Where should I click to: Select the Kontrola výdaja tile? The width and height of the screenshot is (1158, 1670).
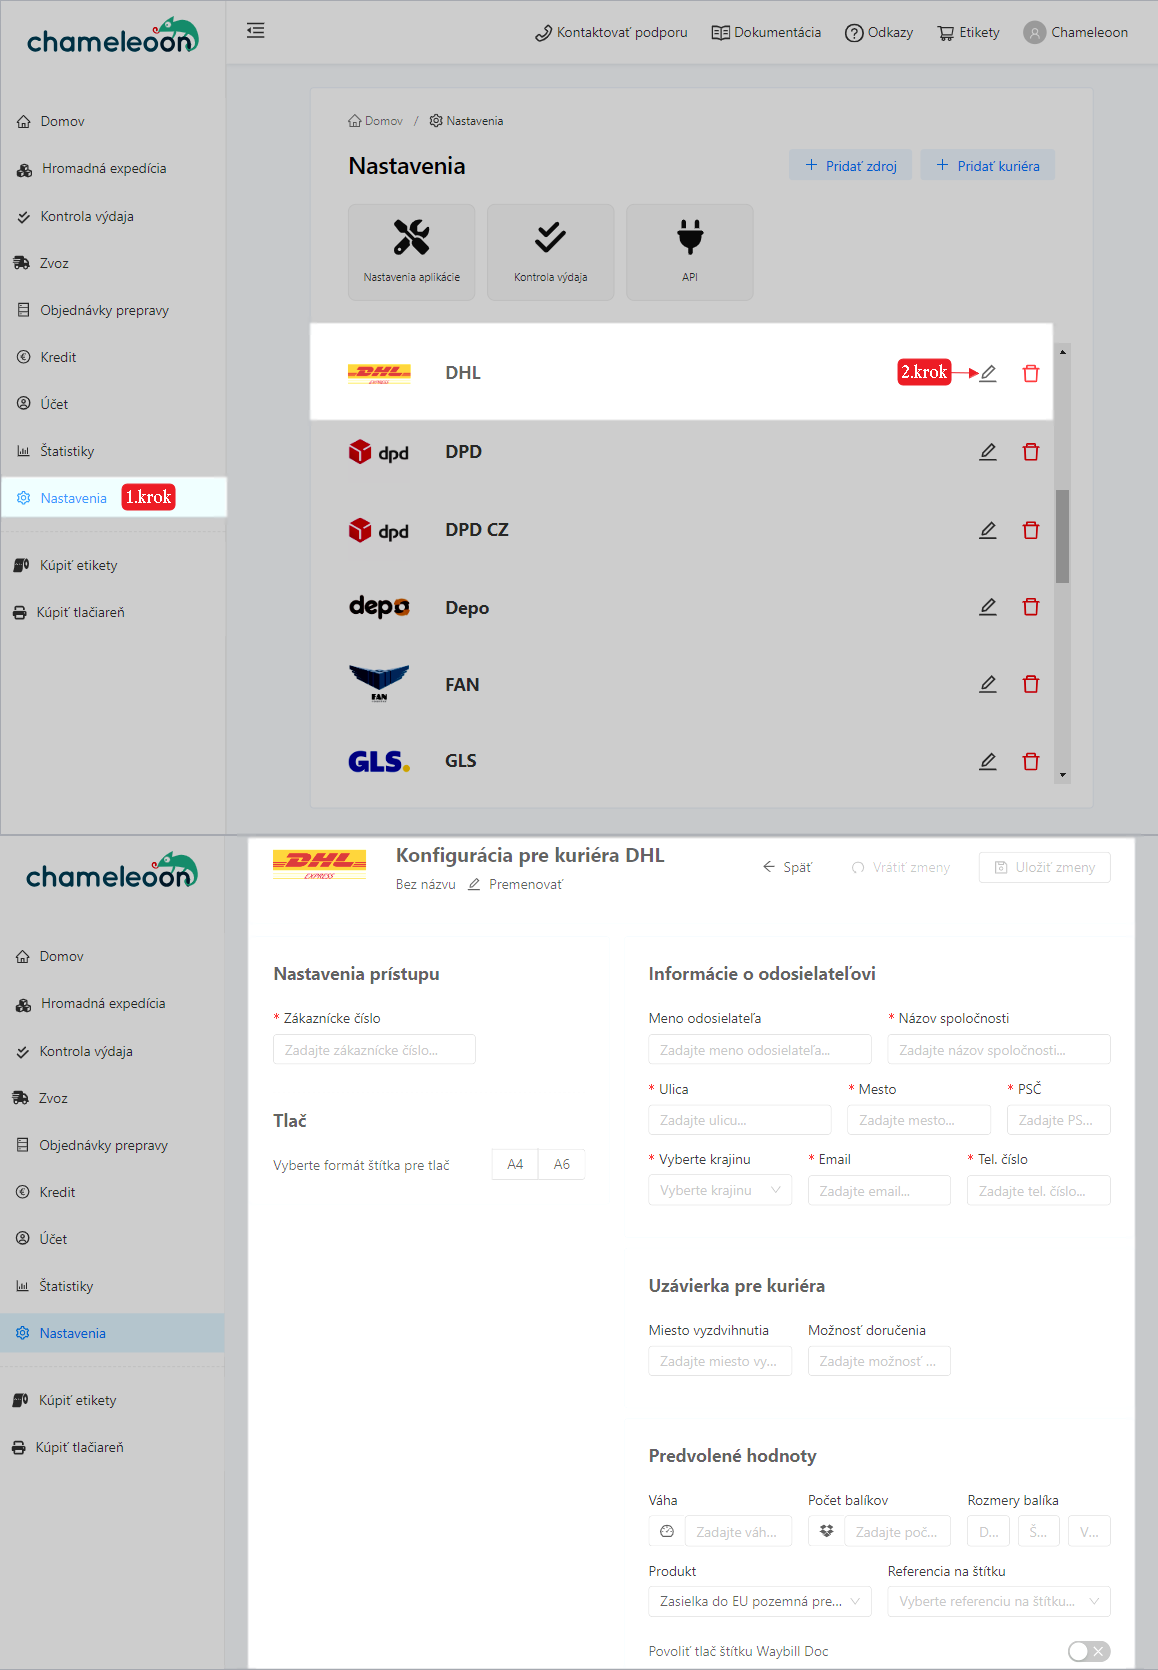point(550,250)
